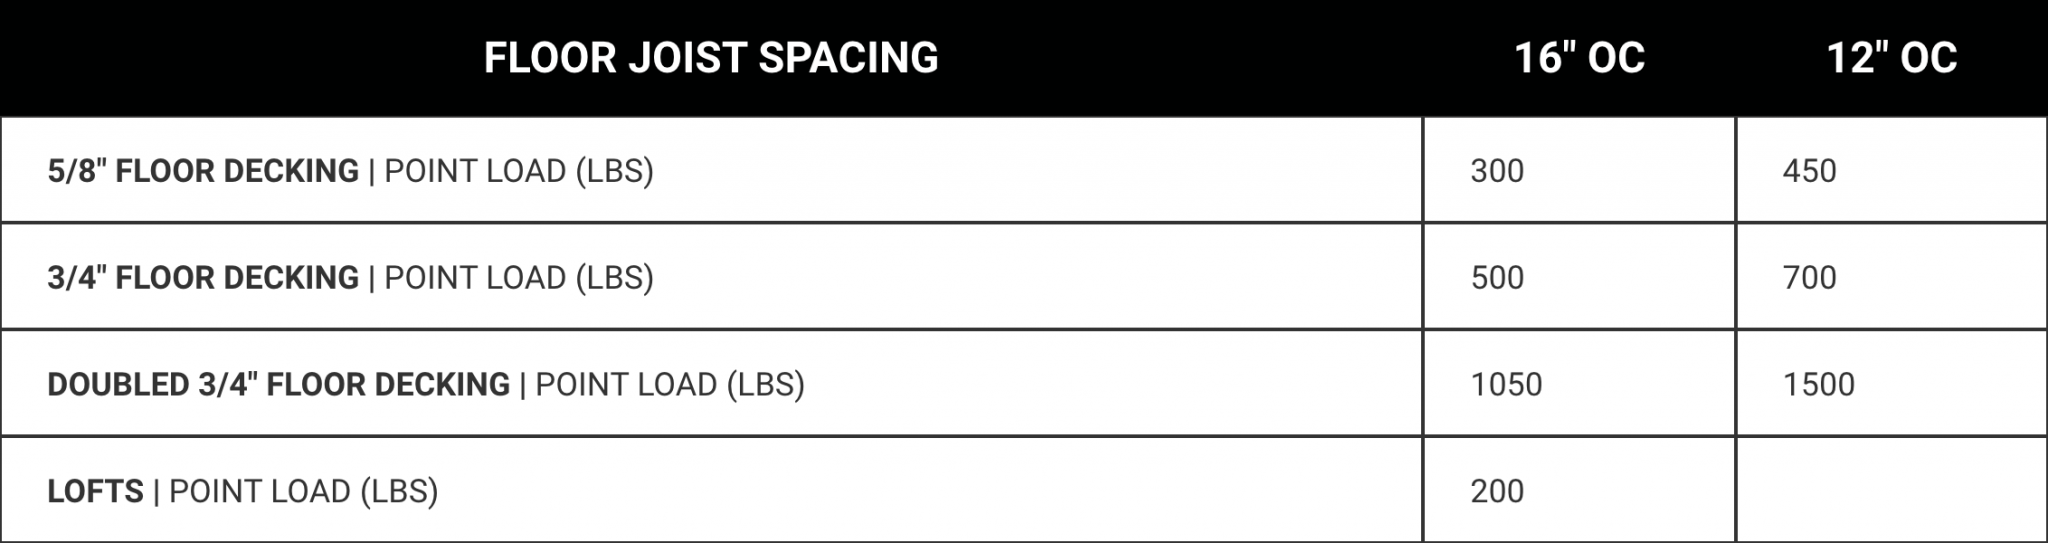Image resolution: width=2048 pixels, height=543 pixels.
Task: Click POINT LOAD (LBS) in the DOUBLED row
Action: tap(670, 384)
